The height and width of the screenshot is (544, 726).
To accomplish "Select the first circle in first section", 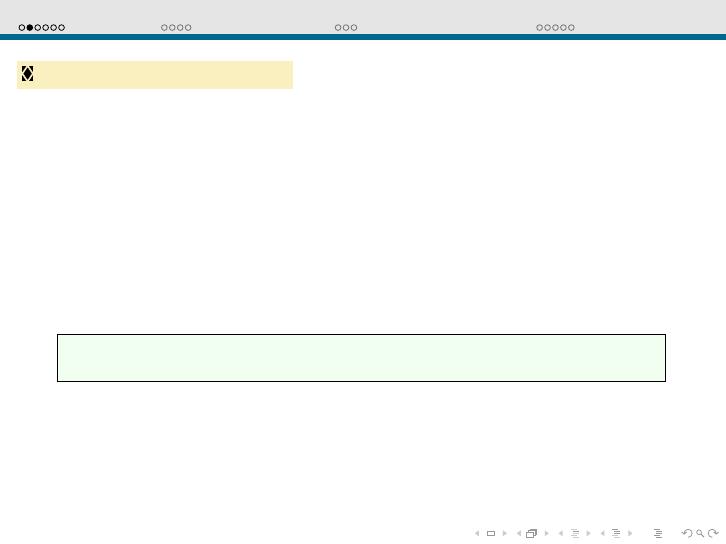I will coord(22,28).
